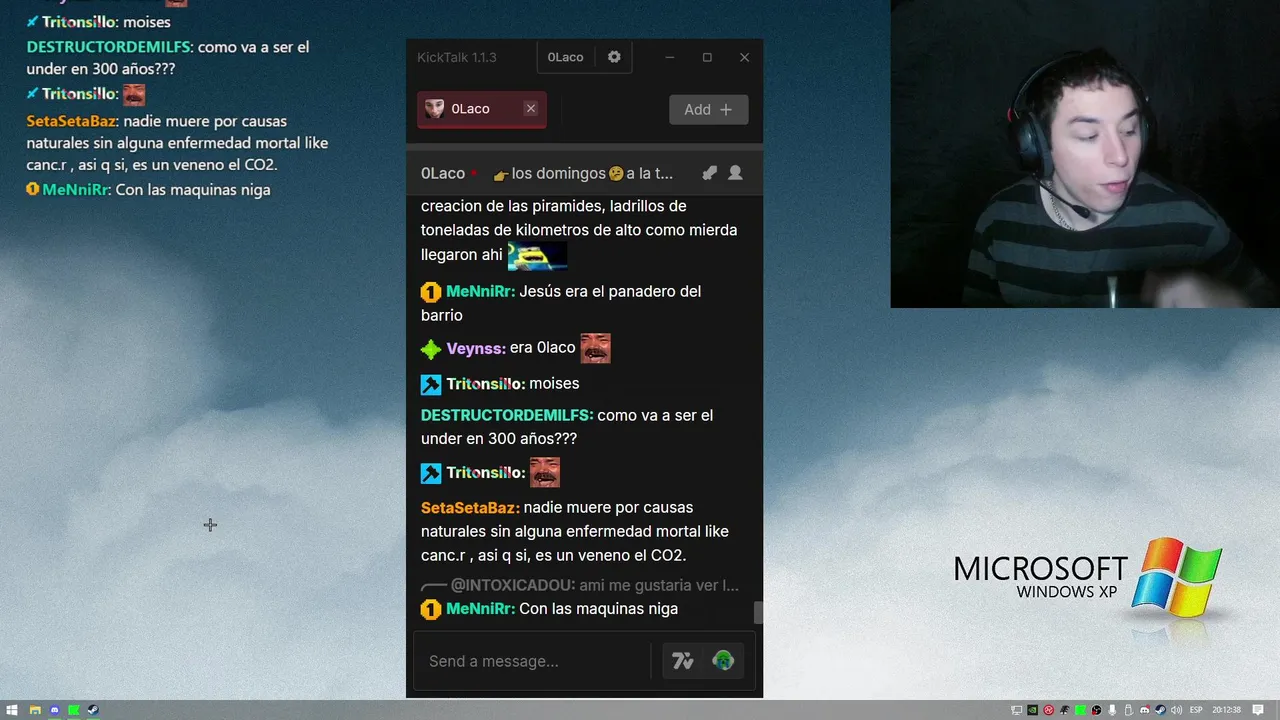Focus the 'Send a message...' input
The height and width of the screenshot is (720, 1280).
coord(535,661)
